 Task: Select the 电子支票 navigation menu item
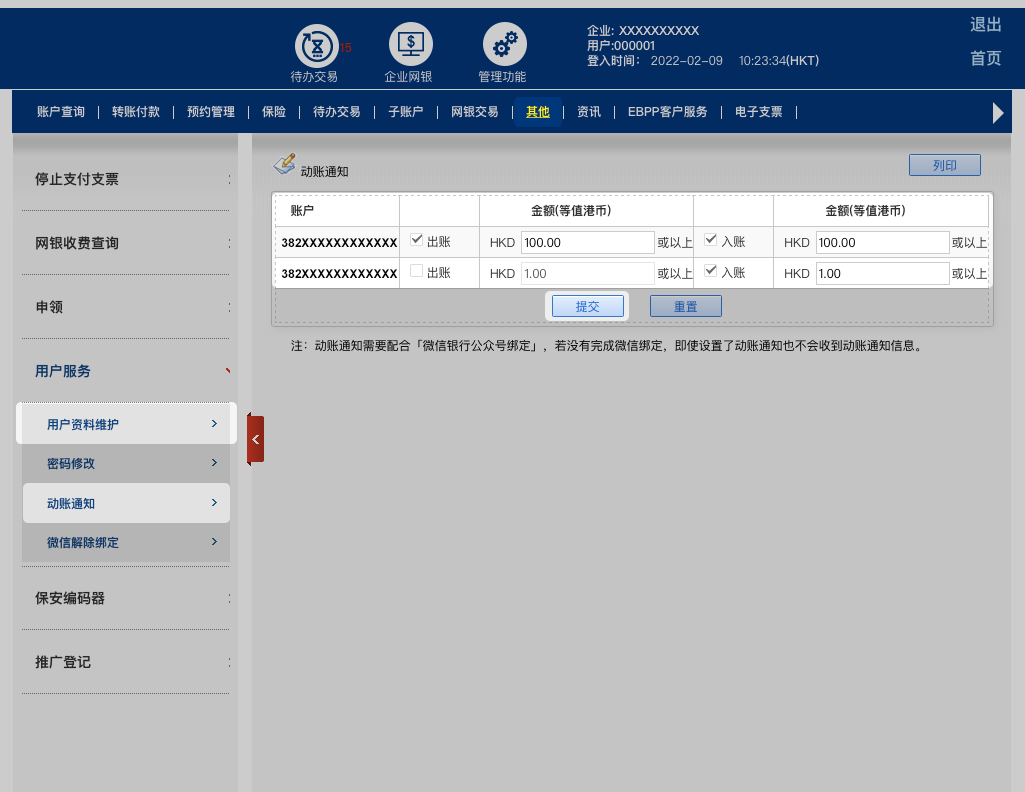[758, 112]
